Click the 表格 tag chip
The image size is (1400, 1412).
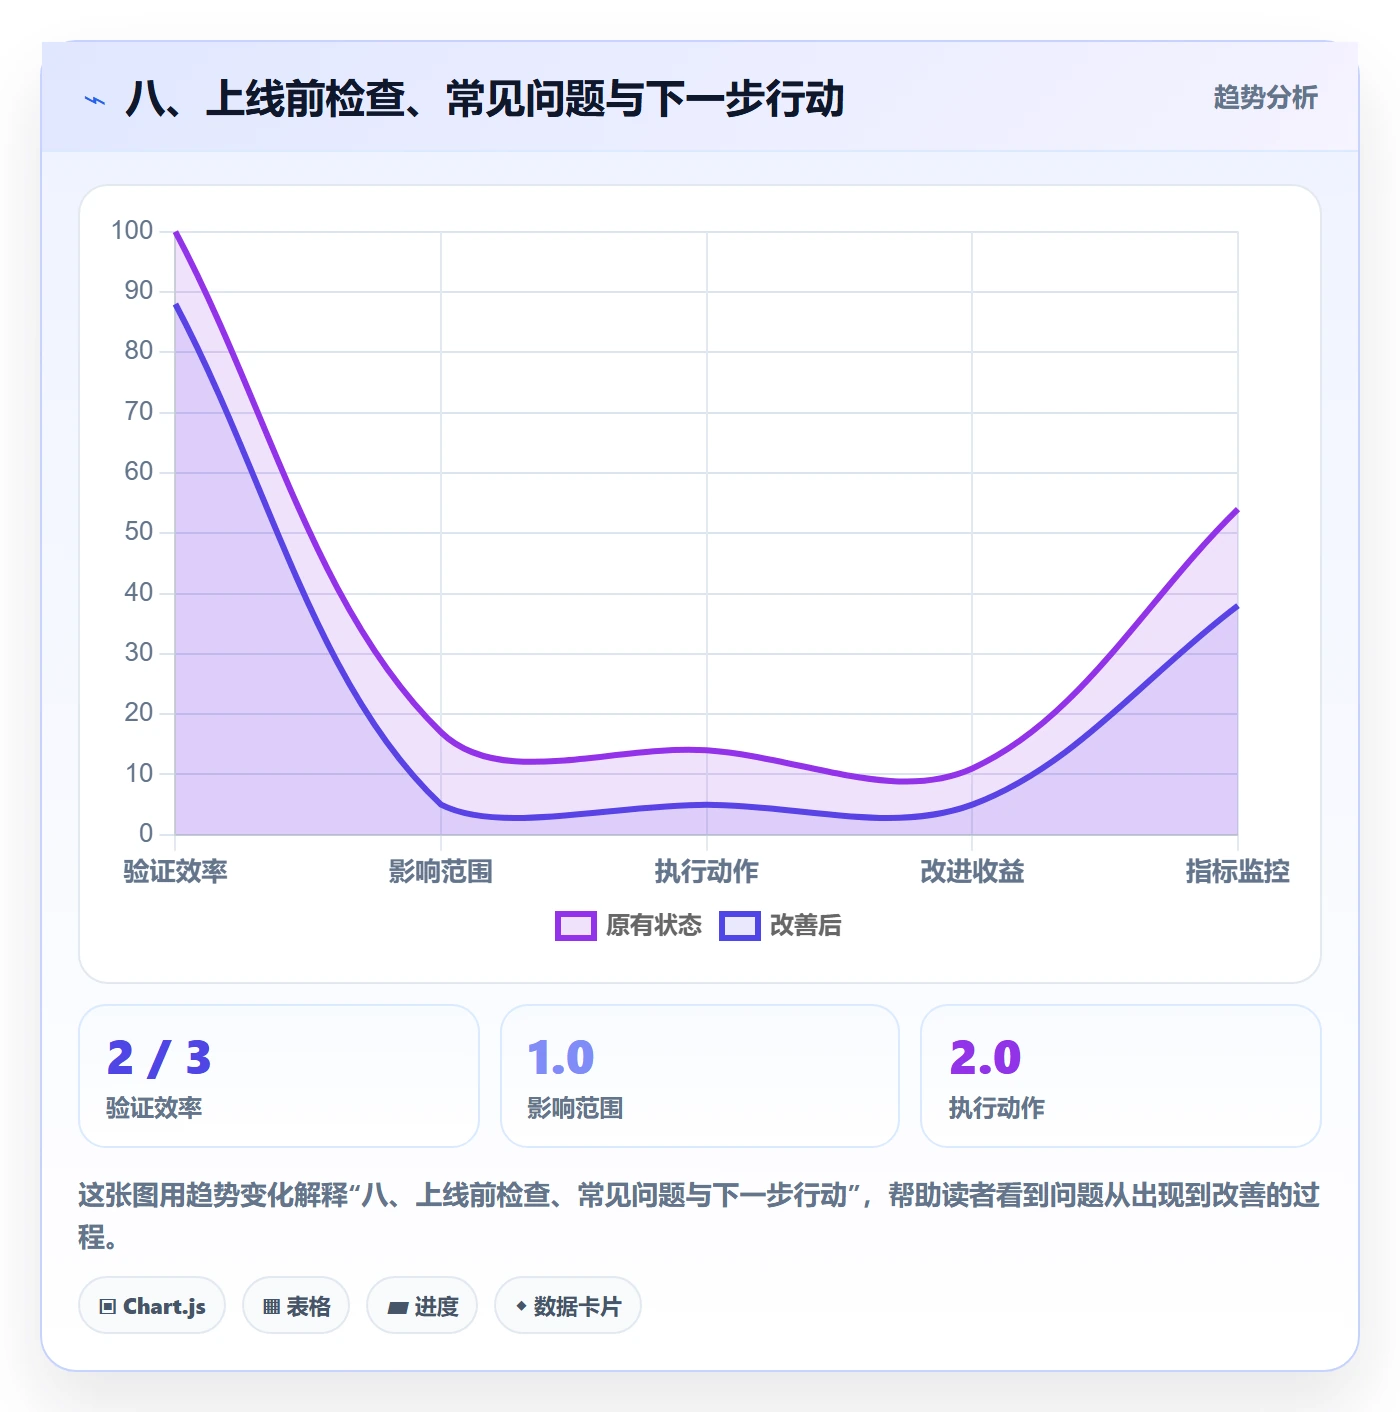(x=296, y=1305)
